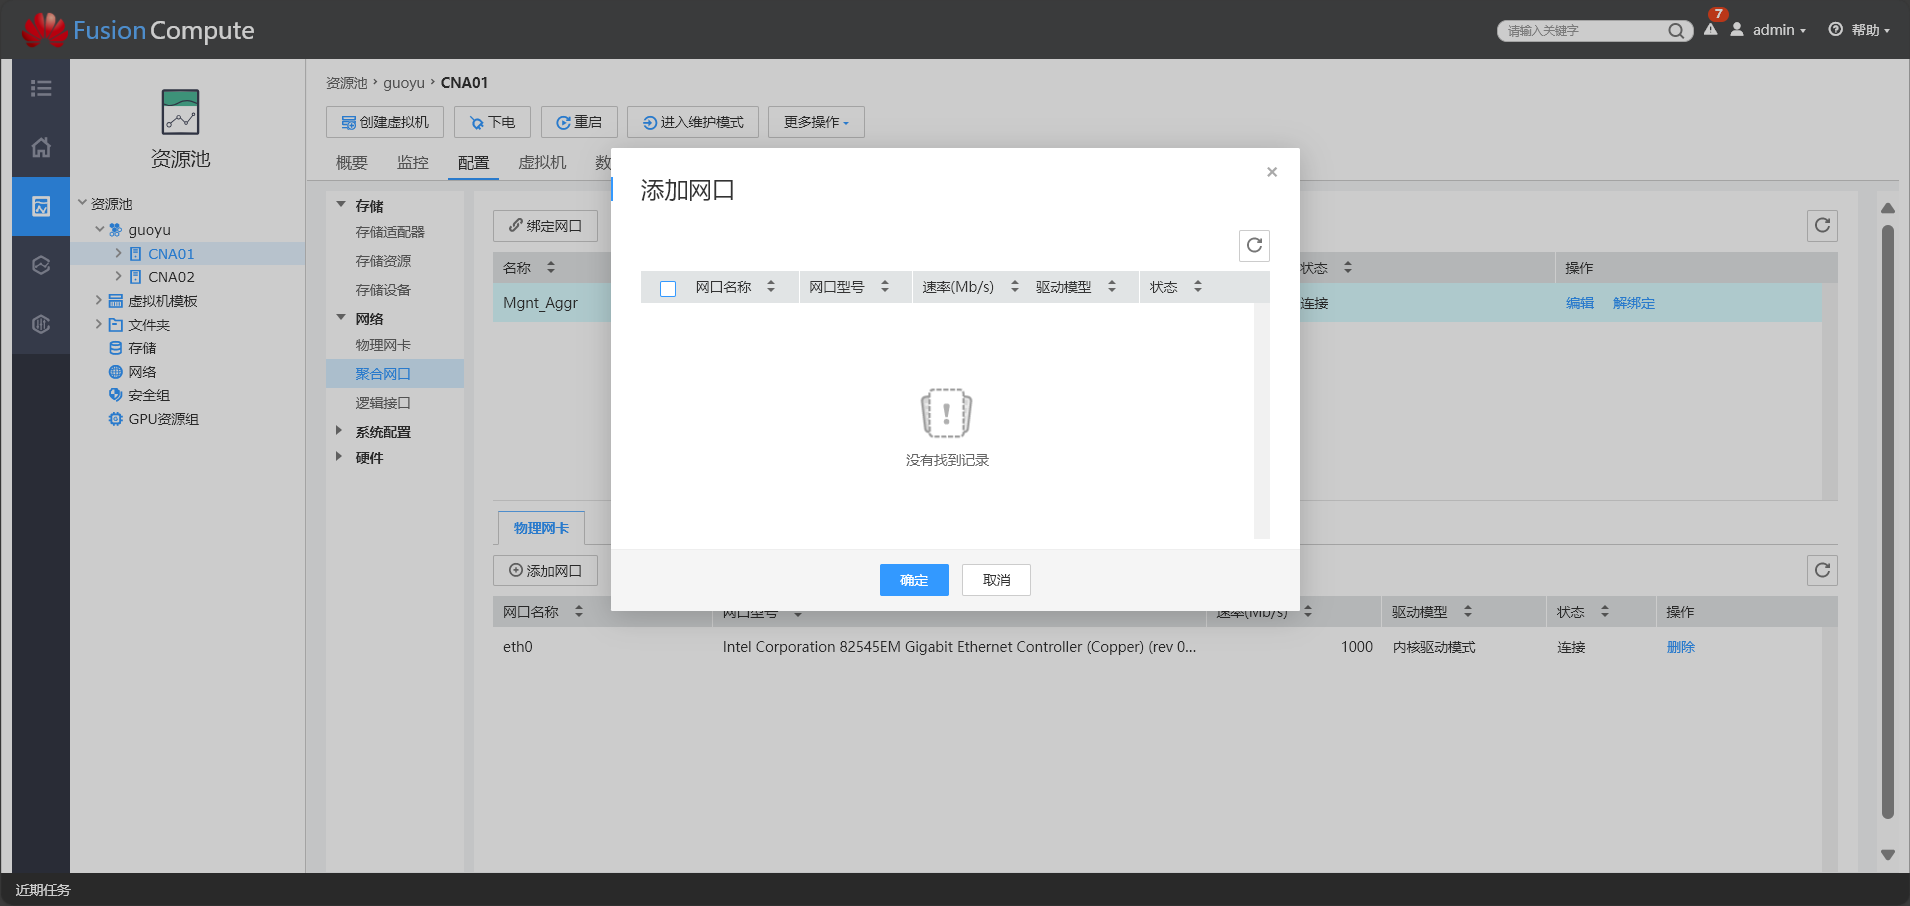Image resolution: width=1910 pixels, height=906 pixels.
Task: Sort dialog table by speed Mb/s
Action: click(1015, 287)
